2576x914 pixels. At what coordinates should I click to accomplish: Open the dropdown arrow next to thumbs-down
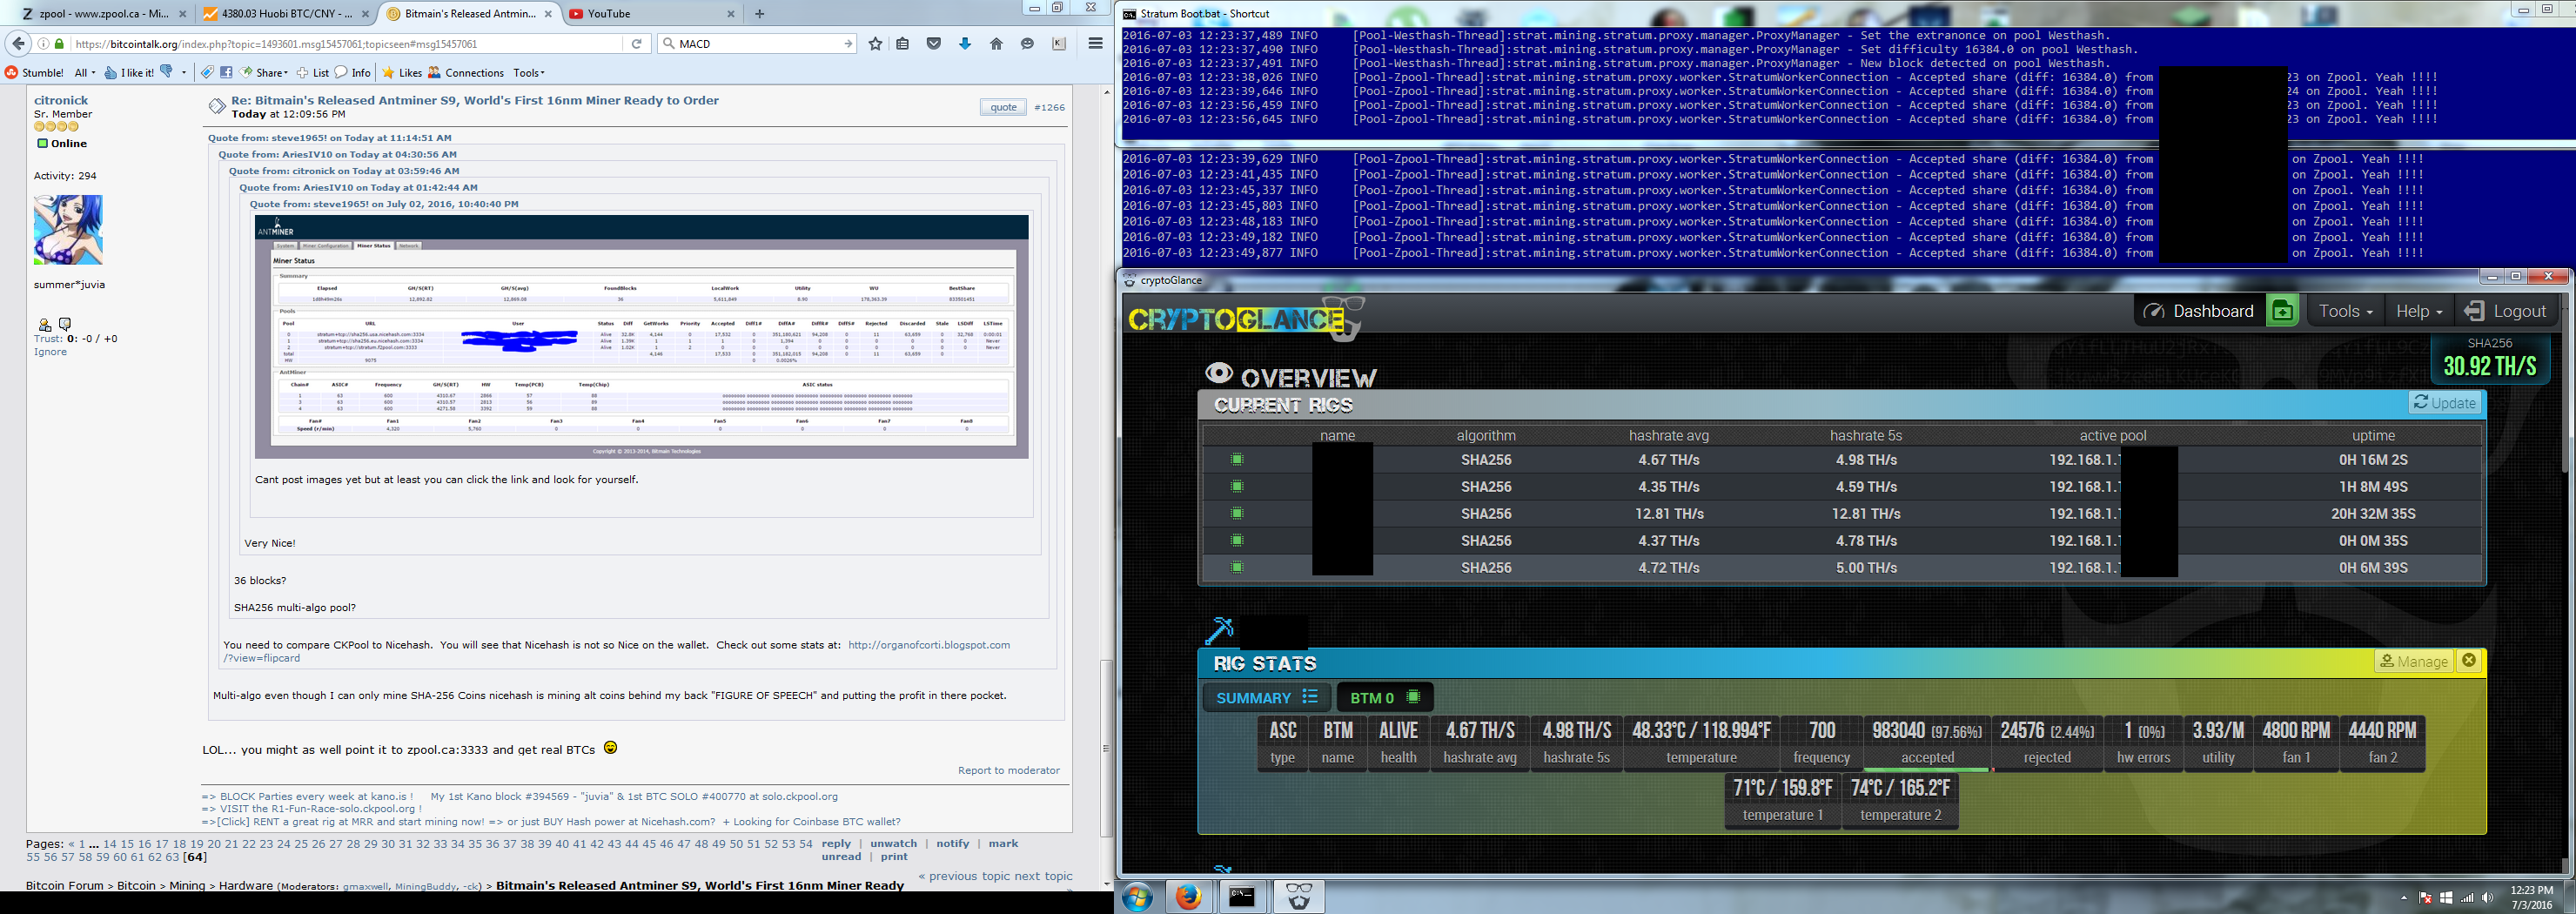click(184, 72)
